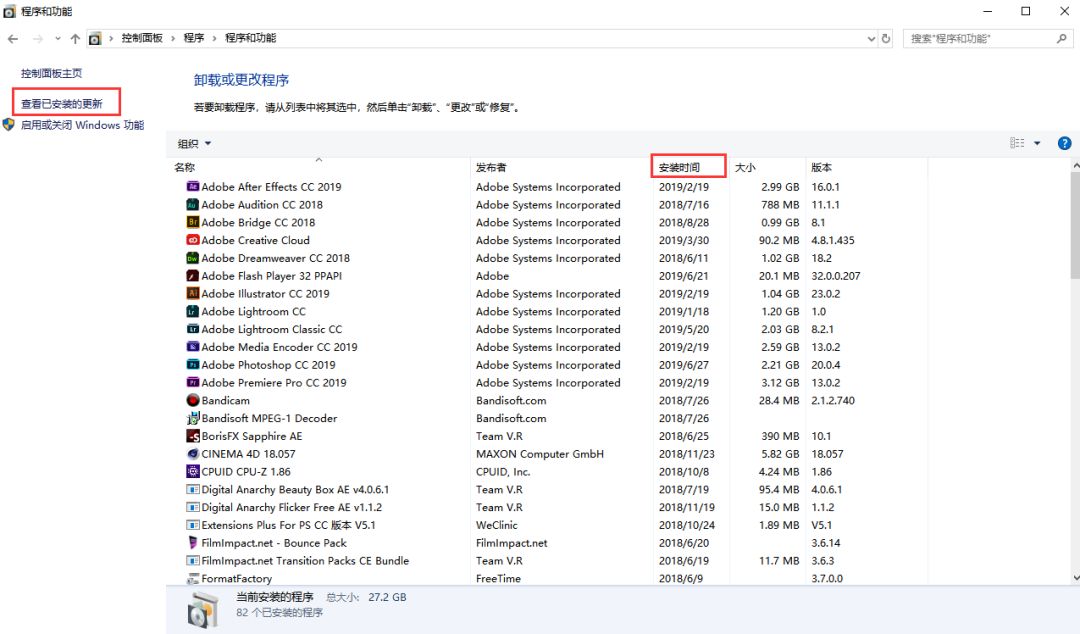The height and width of the screenshot is (634, 1080).
Task: Click the Digital Anarchy Beauty Box icon
Action: (193, 489)
